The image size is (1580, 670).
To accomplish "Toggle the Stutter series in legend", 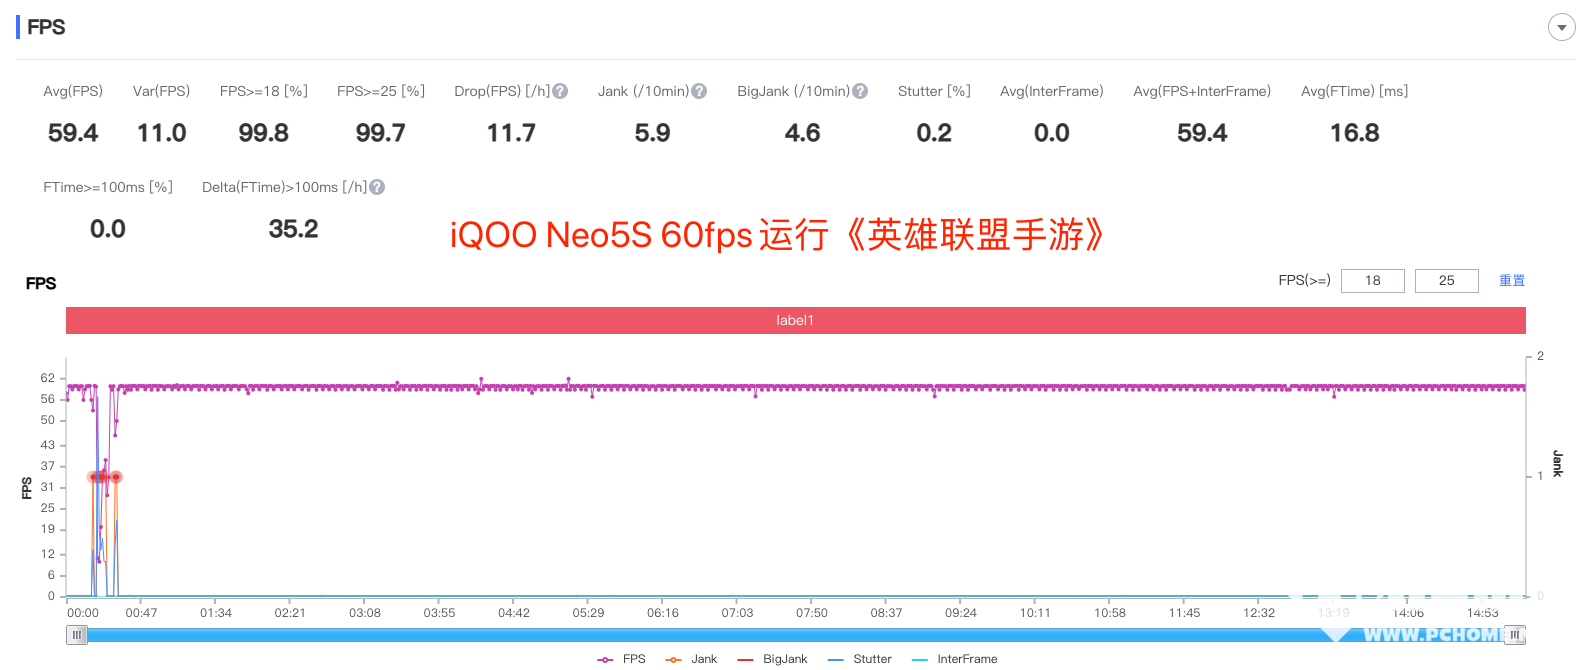I will coord(860,659).
